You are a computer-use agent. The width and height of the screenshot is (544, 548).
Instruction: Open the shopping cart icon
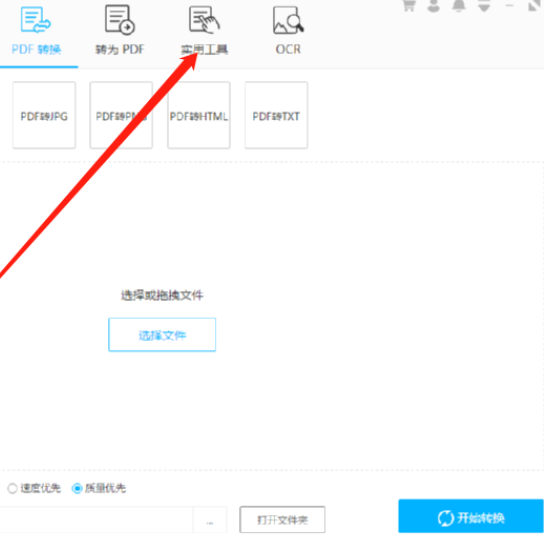(x=408, y=5)
